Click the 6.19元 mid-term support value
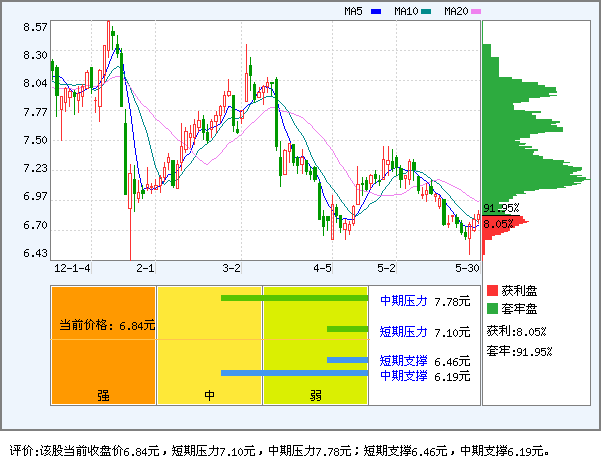The image size is (601, 456). (452, 376)
